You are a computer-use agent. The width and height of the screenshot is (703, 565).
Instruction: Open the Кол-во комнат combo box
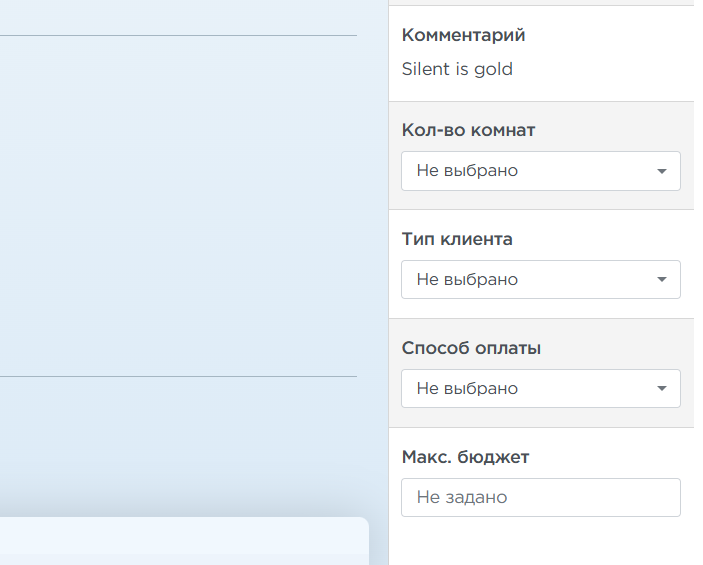coord(540,171)
